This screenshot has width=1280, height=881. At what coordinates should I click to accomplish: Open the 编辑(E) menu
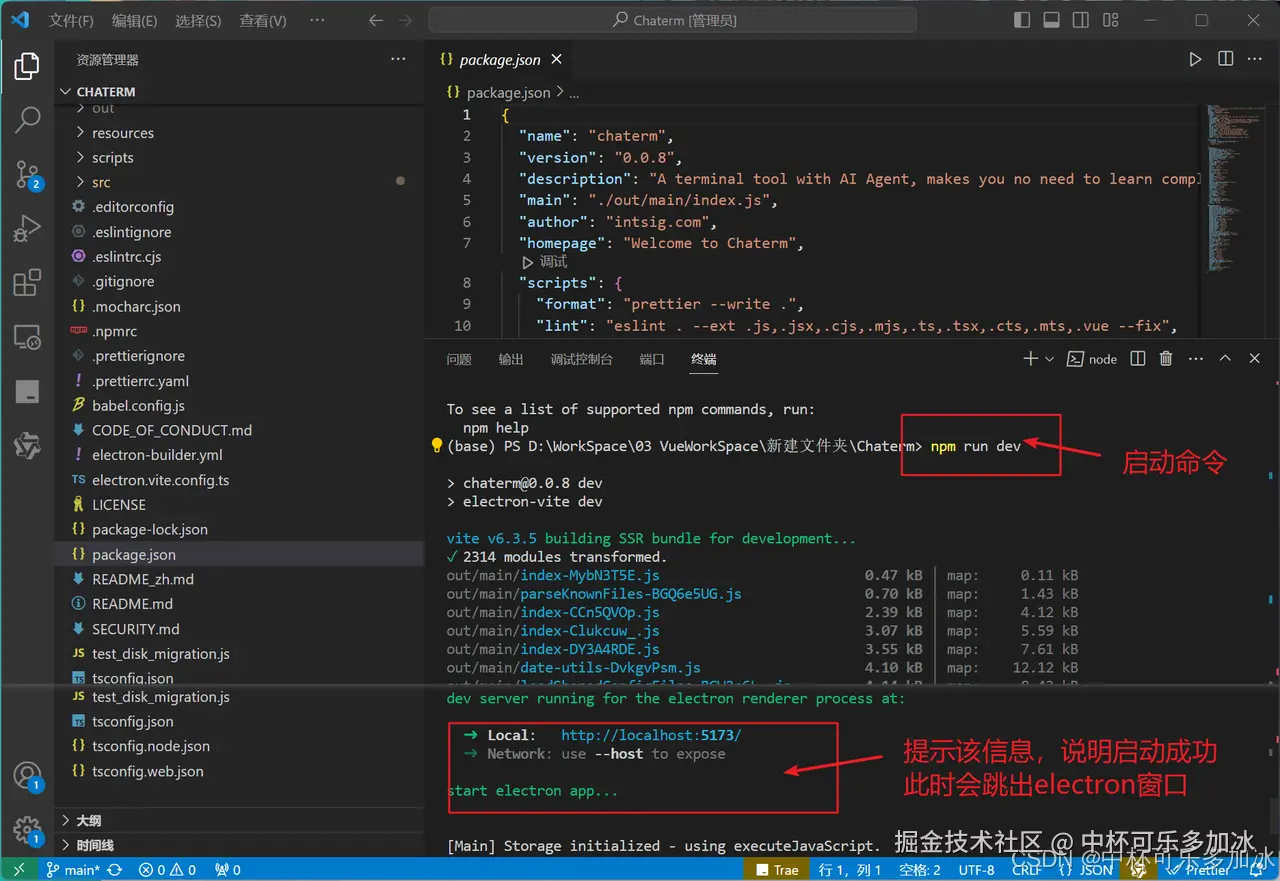point(134,21)
